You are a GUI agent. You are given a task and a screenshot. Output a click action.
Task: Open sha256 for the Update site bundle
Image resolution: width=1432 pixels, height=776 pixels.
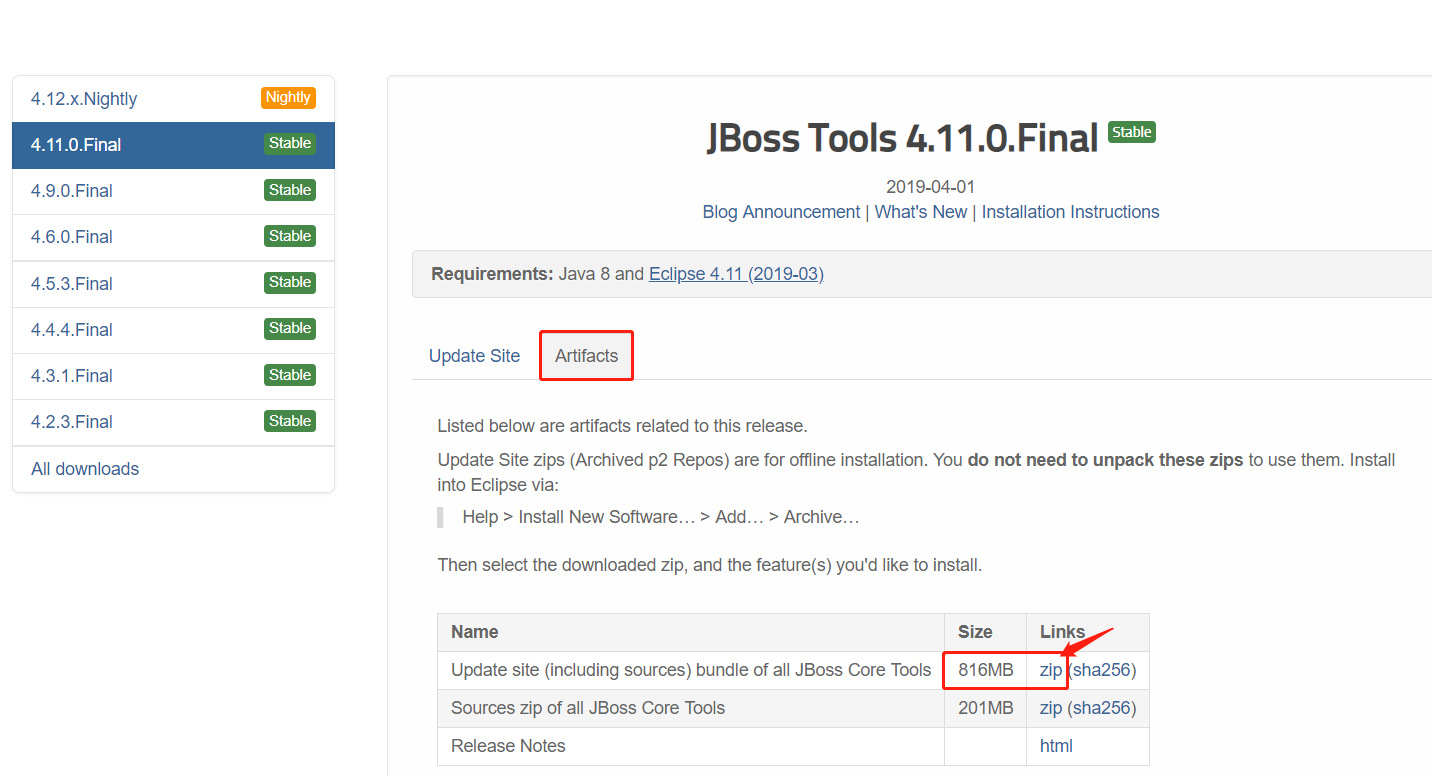click(x=1101, y=670)
